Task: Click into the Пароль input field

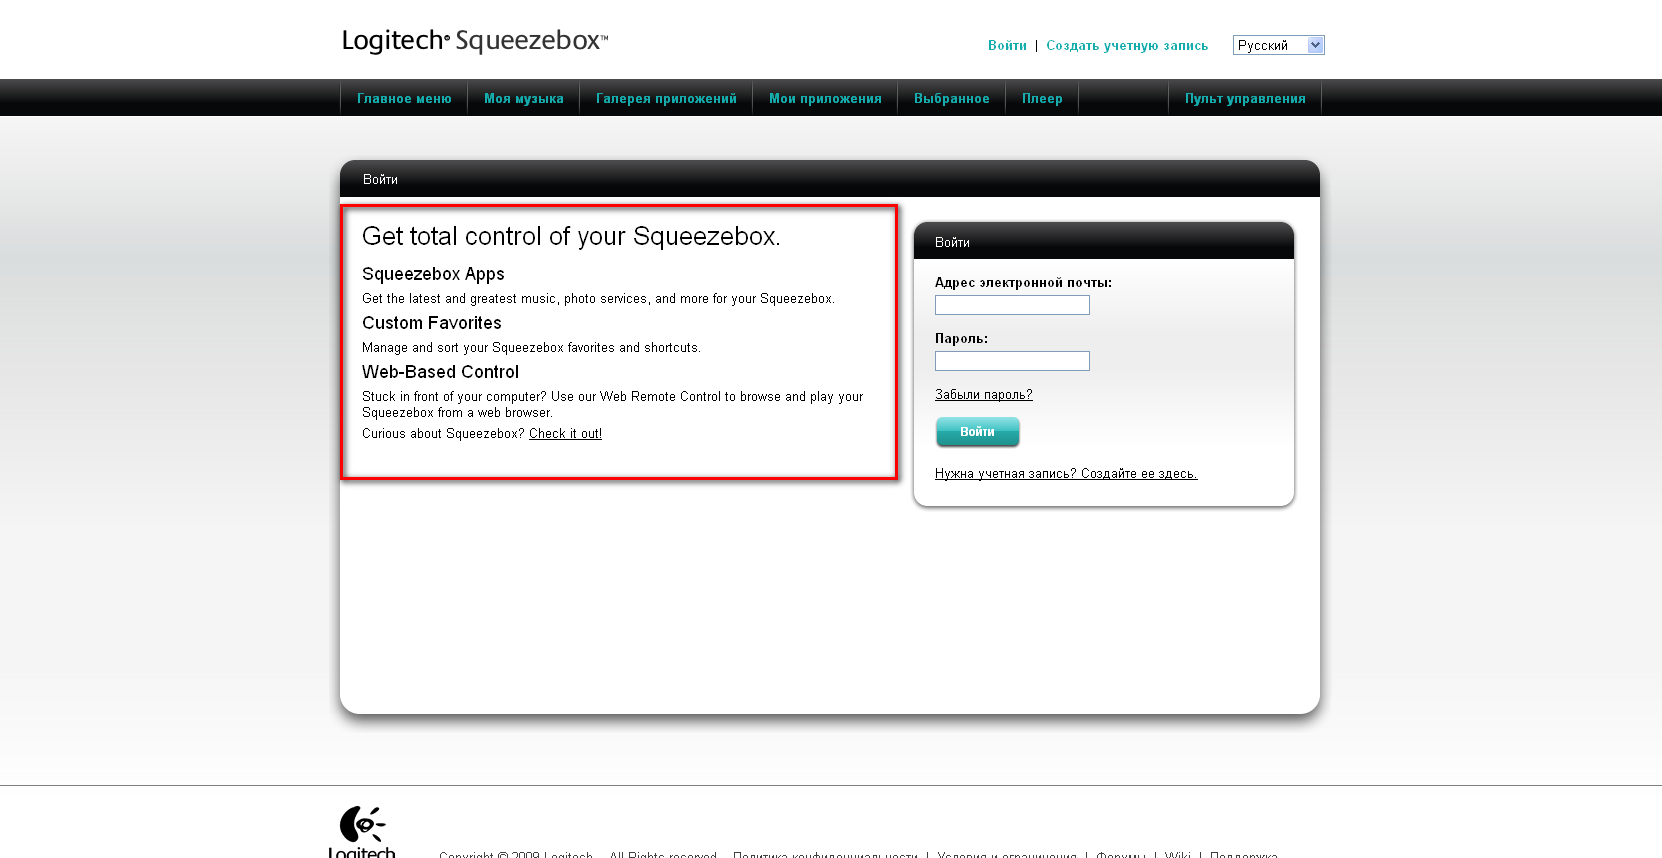Action: pos(1012,361)
